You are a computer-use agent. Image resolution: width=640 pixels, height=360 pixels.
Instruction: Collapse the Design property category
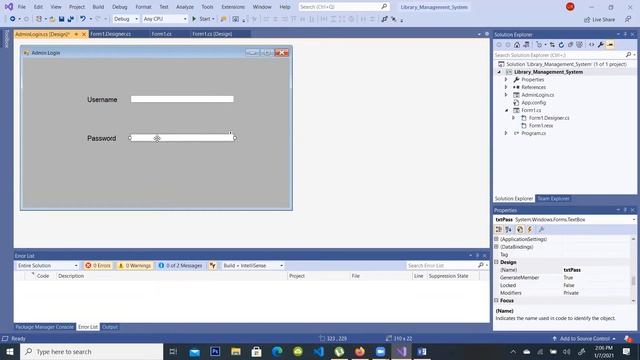tap(497, 262)
